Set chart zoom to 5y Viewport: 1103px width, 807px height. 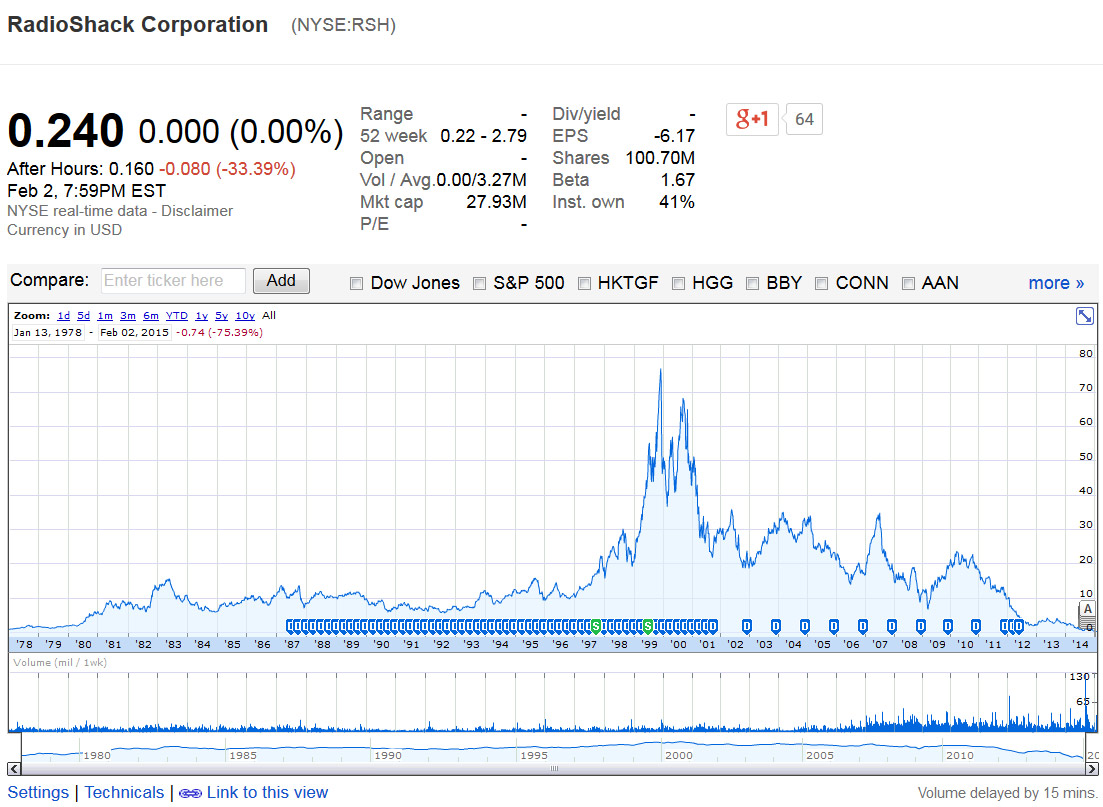222,316
